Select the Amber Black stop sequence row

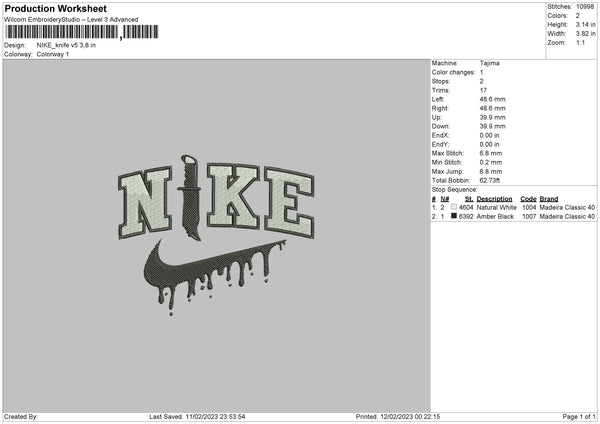[514, 217]
